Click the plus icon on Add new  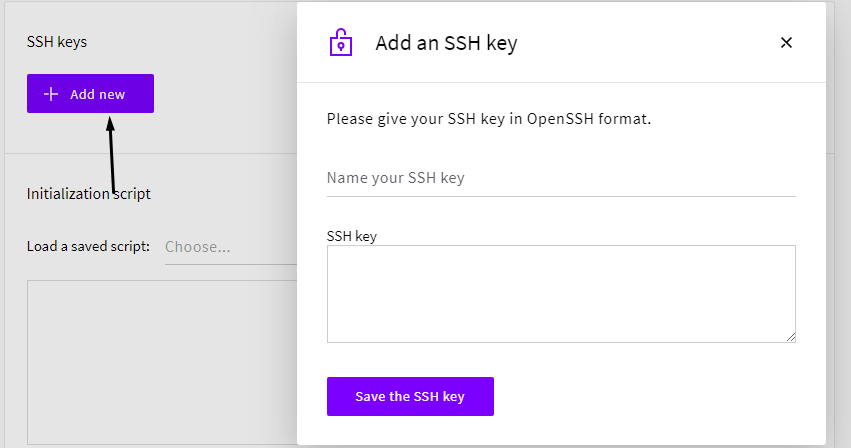coord(50,94)
